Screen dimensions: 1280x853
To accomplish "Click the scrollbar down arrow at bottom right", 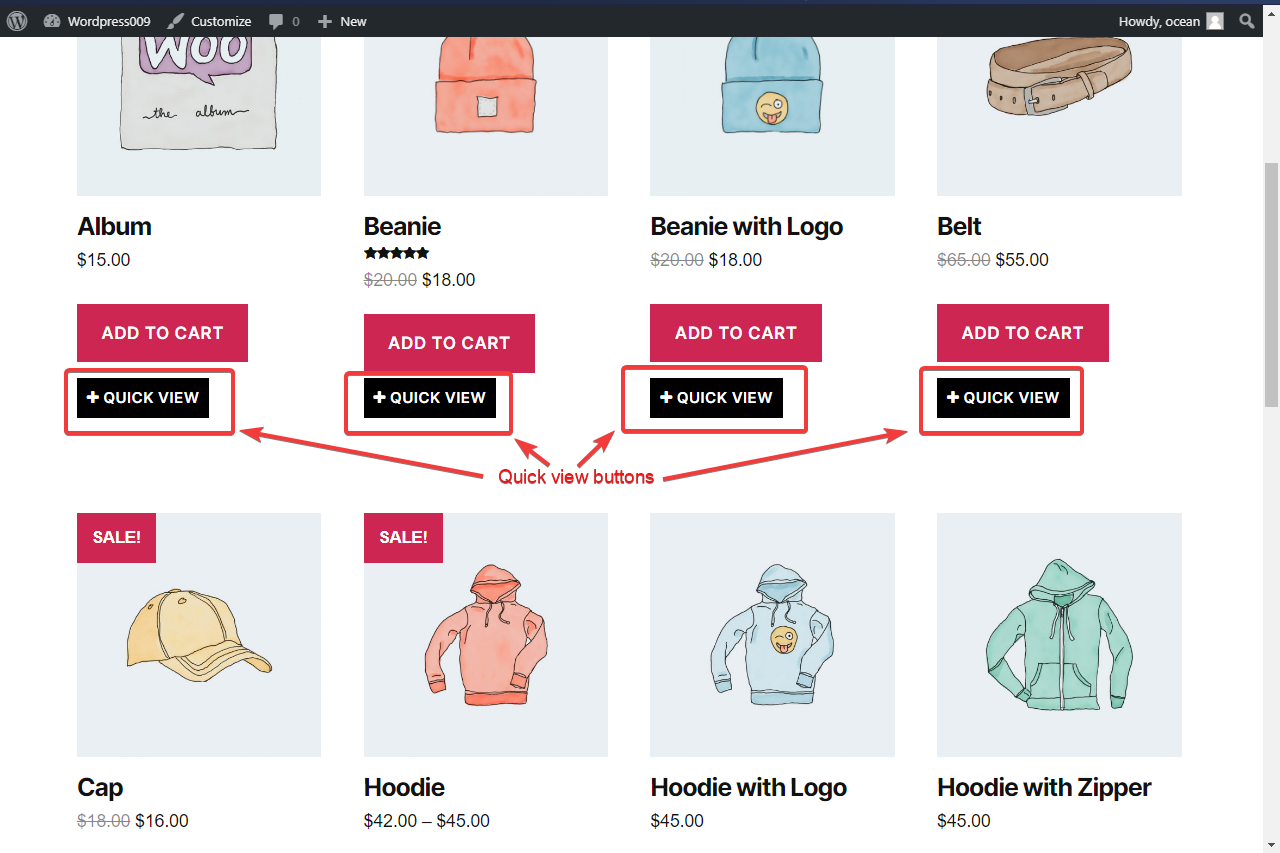I will pos(1271,845).
